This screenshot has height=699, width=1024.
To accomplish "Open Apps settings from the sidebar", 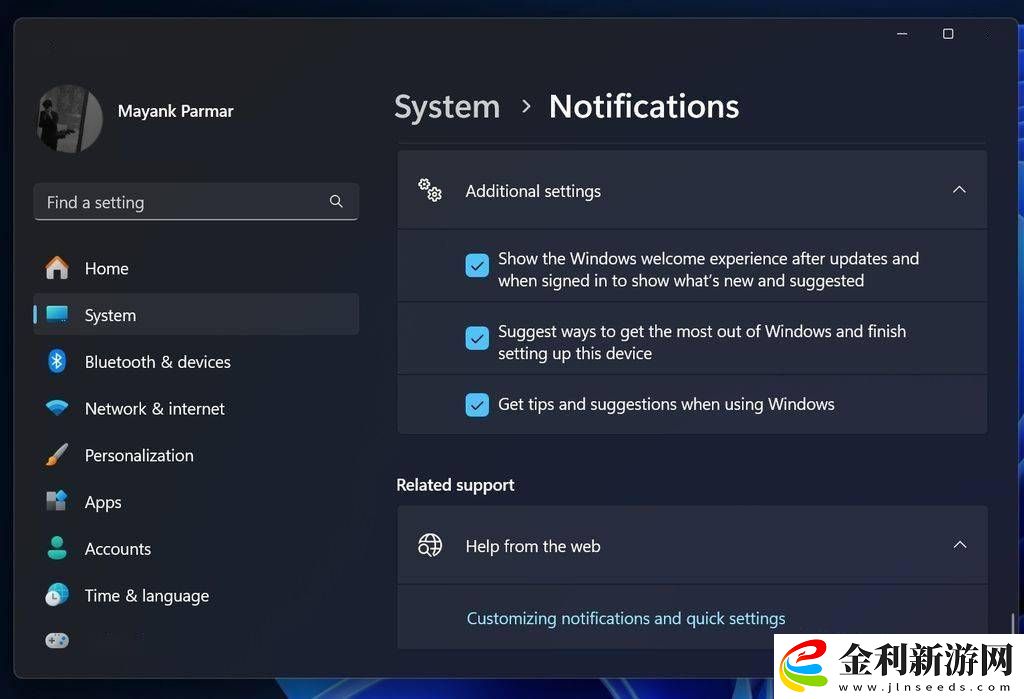I will point(103,501).
